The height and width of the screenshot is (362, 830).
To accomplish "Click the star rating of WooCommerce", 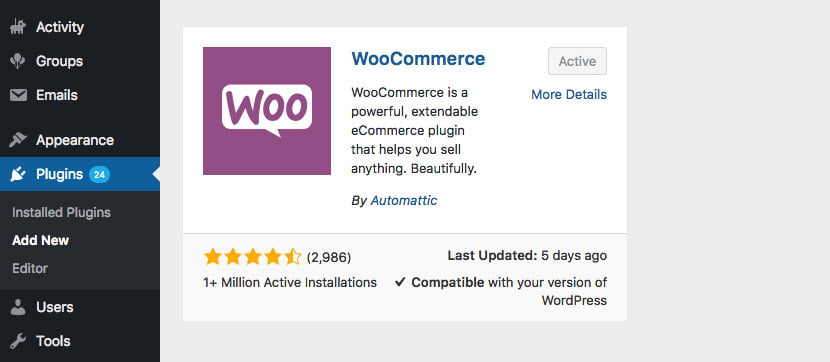I will click(x=252, y=257).
